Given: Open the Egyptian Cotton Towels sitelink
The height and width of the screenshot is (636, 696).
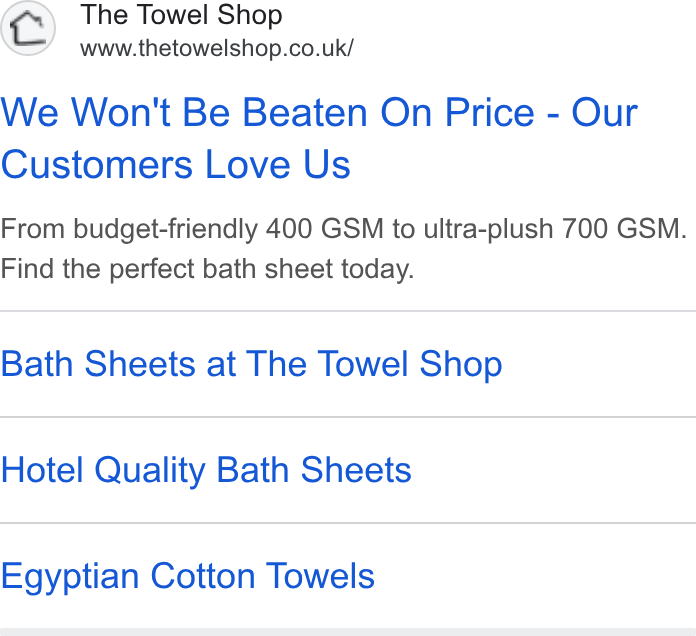Looking at the screenshot, I should coord(188,577).
